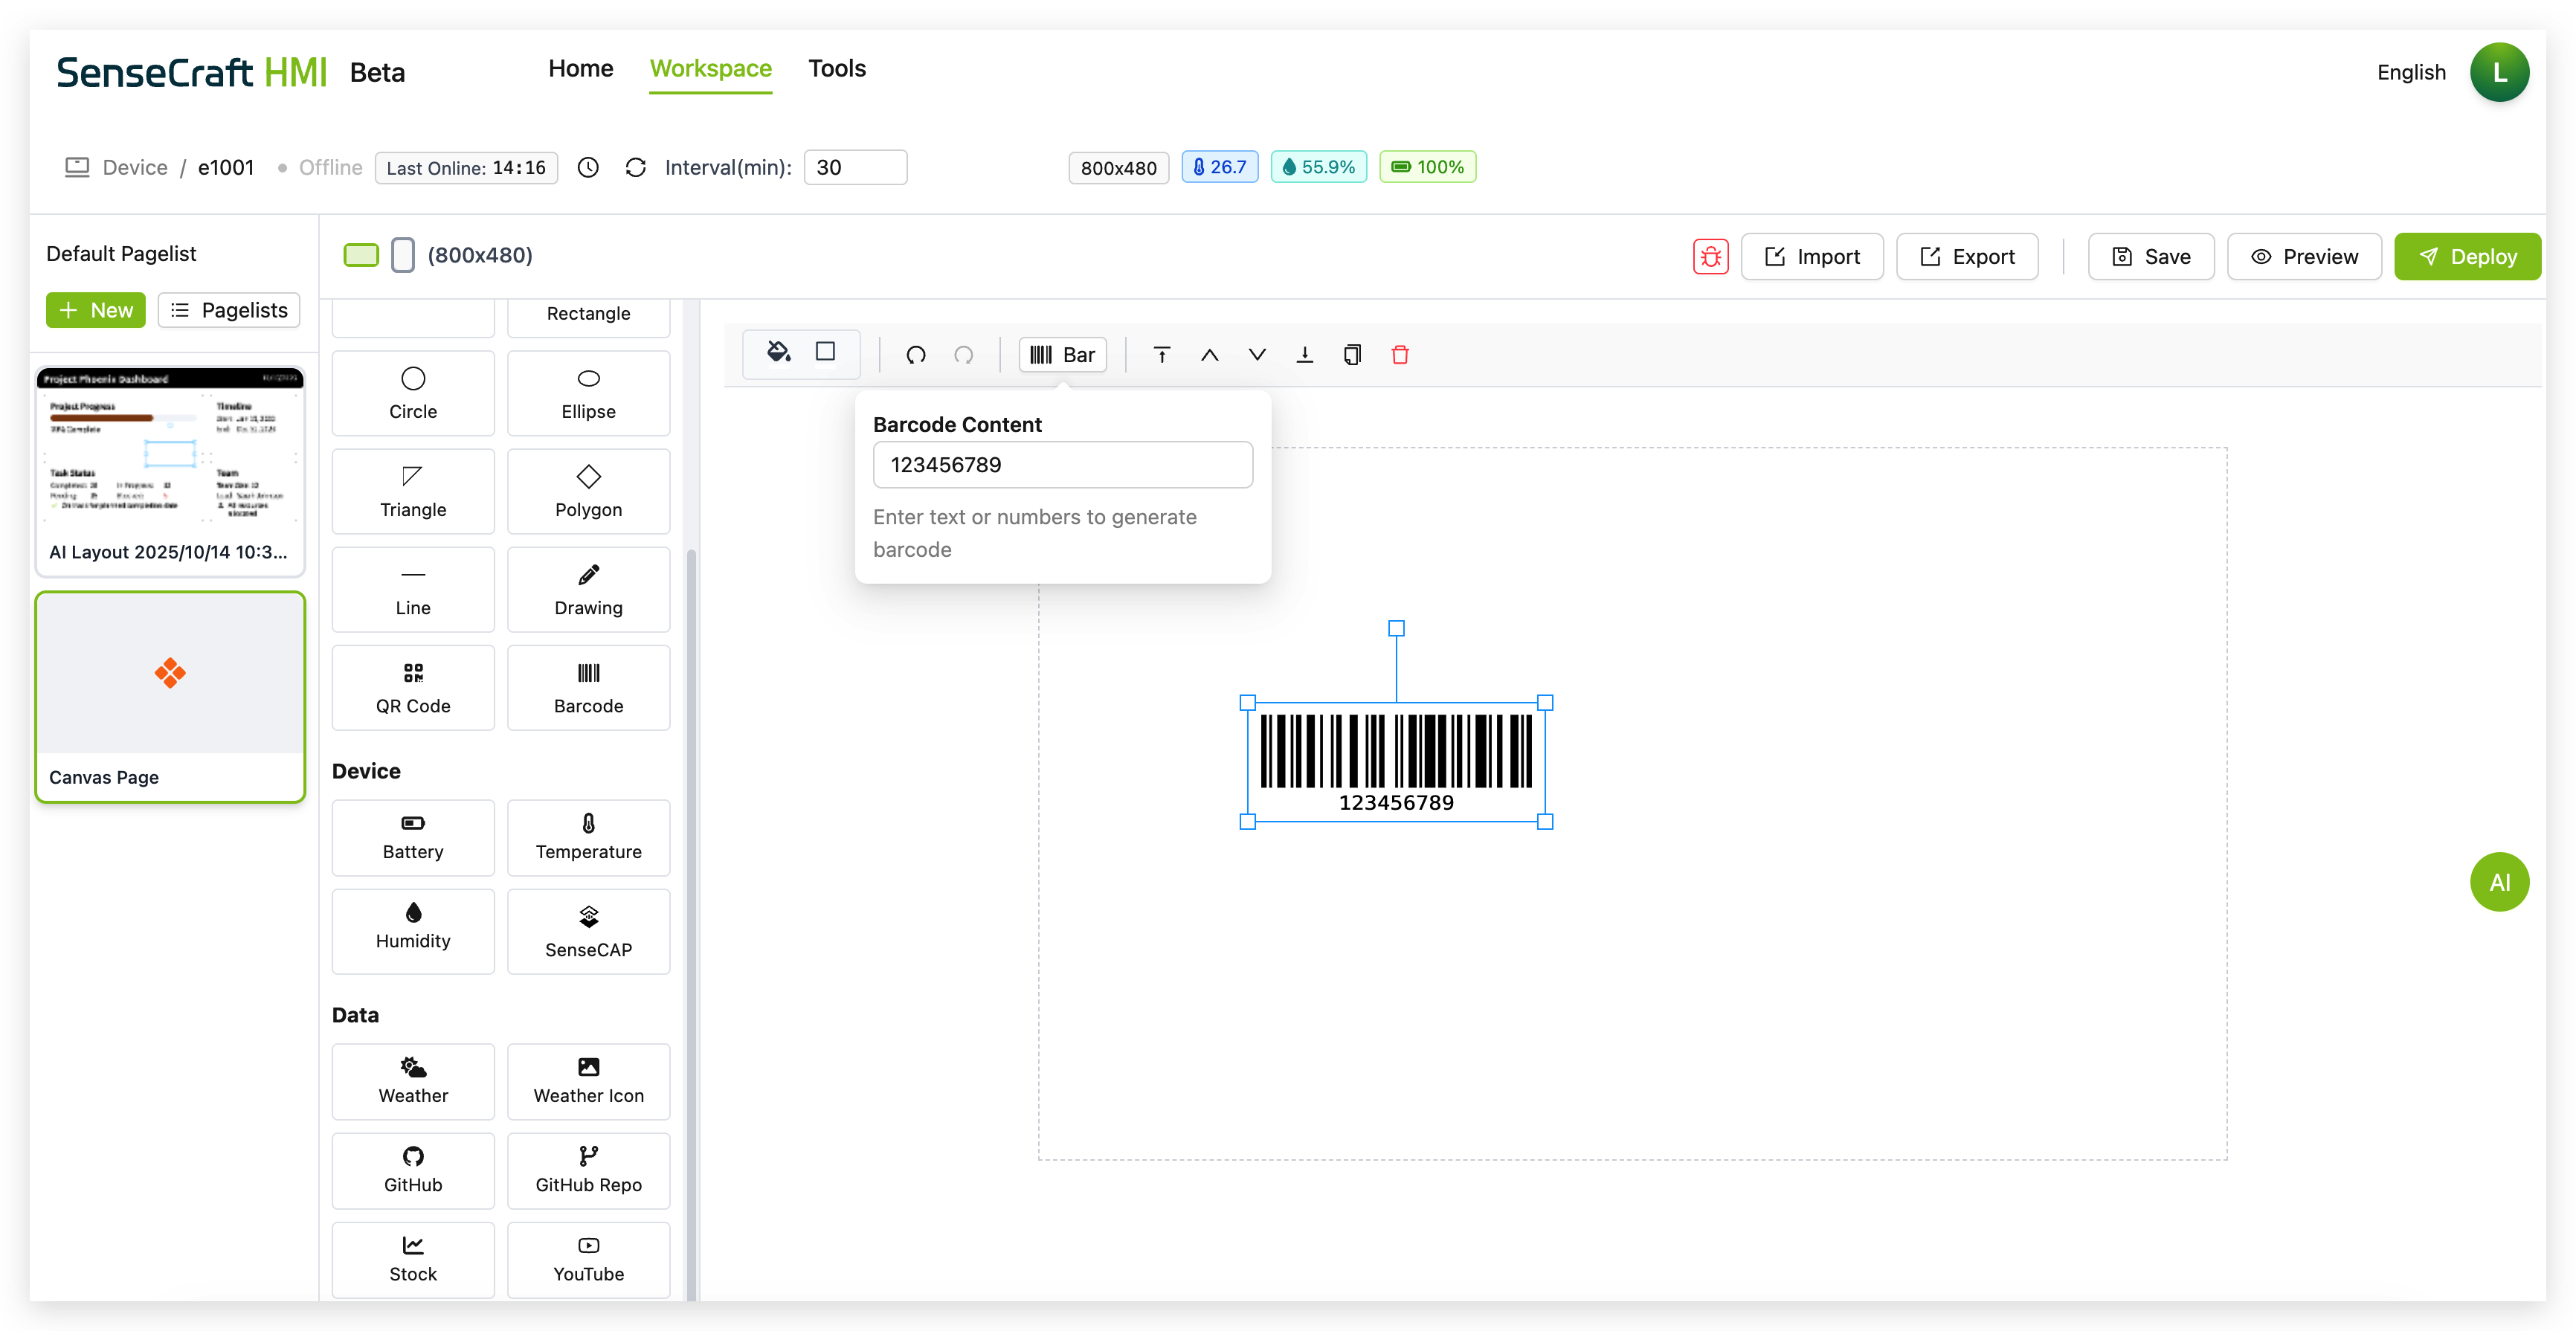This screenshot has height=1331, width=2576.
Task: Open the red bug debug icon
Action: click(x=1710, y=257)
